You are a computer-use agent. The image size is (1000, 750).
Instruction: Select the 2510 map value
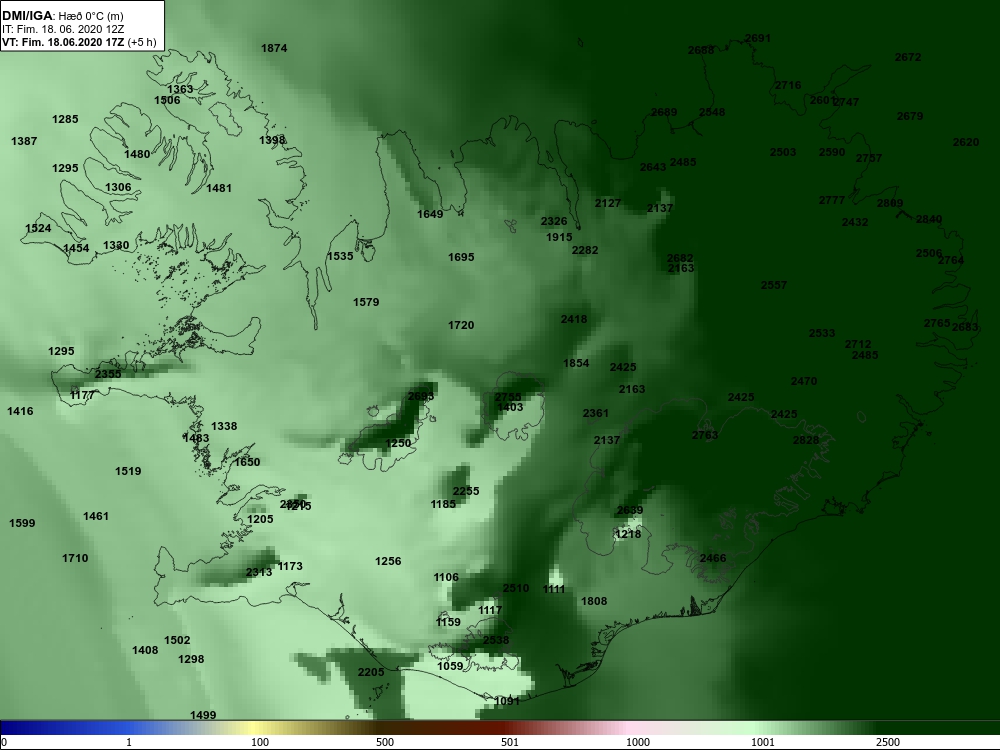516,588
